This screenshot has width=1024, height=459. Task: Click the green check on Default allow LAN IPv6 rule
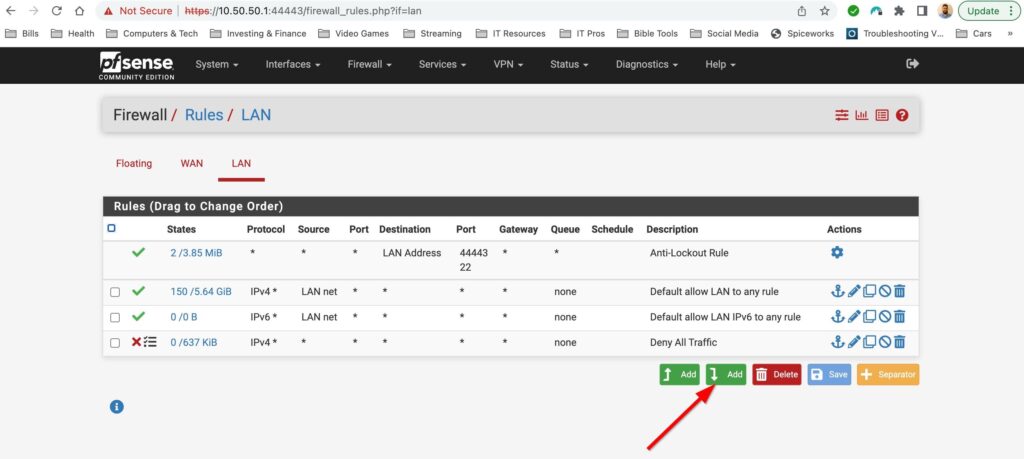138,316
